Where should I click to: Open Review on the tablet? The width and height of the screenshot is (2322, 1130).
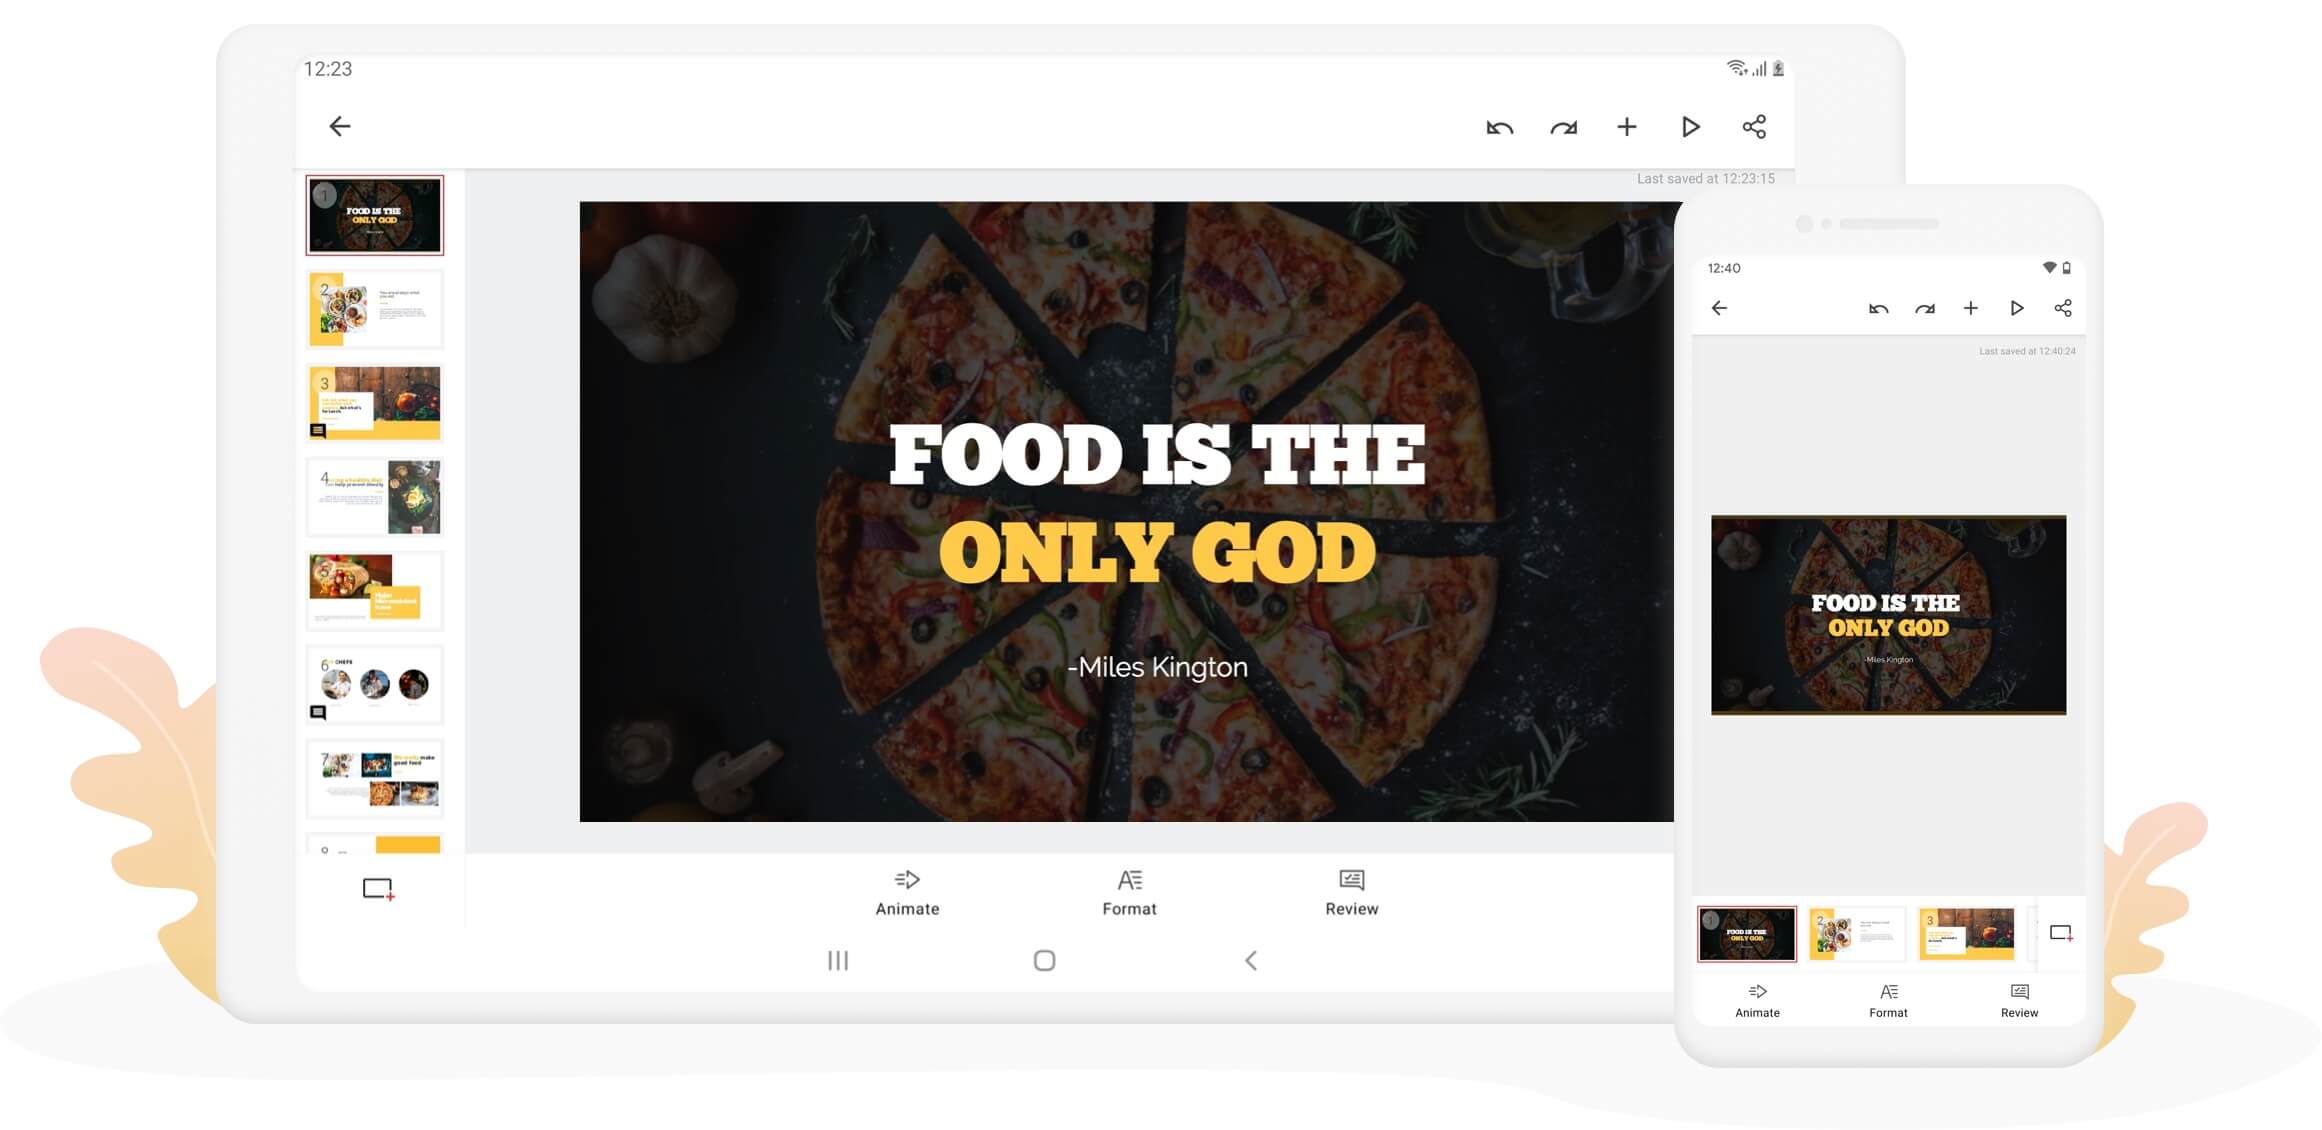point(1351,892)
